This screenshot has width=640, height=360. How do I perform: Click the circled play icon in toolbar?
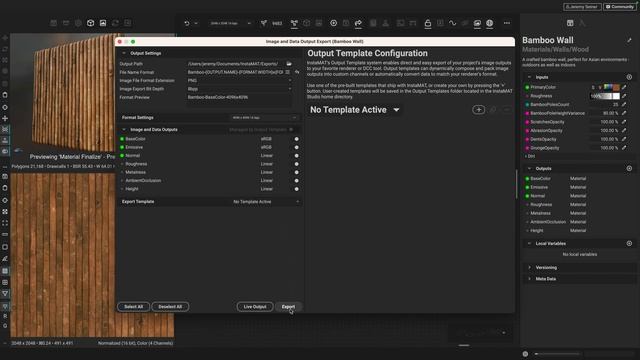click(333, 23)
